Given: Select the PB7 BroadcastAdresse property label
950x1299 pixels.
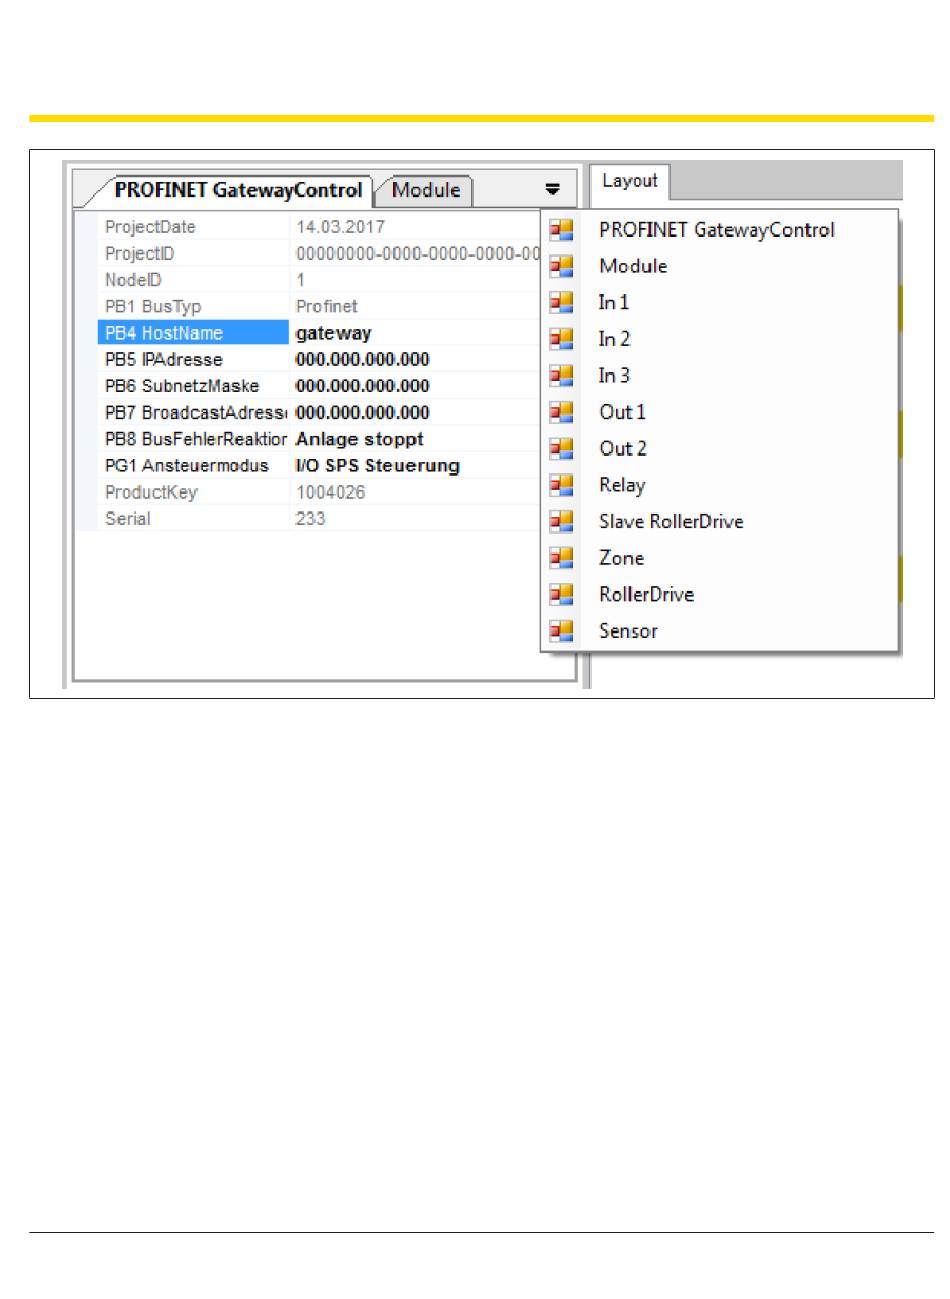Looking at the screenshot, I should tap(196, 412).
